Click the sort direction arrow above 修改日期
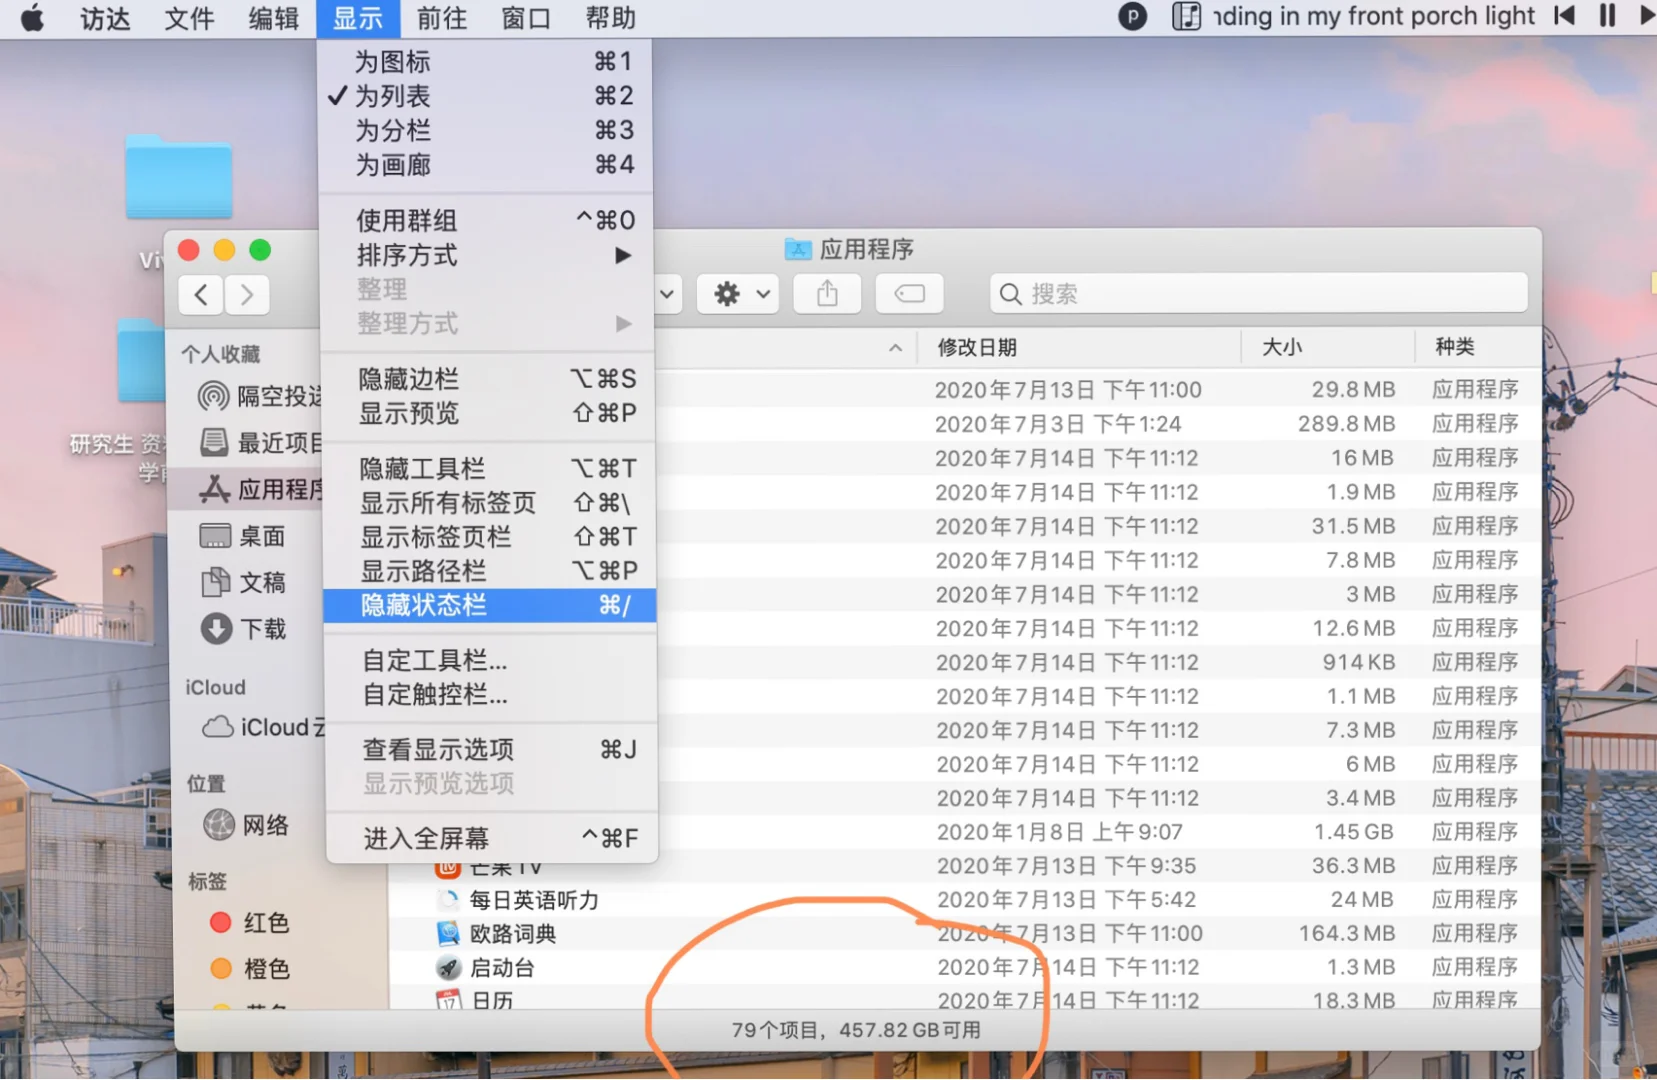Screen dimensions: 1657x1080 tap(895, 347)
